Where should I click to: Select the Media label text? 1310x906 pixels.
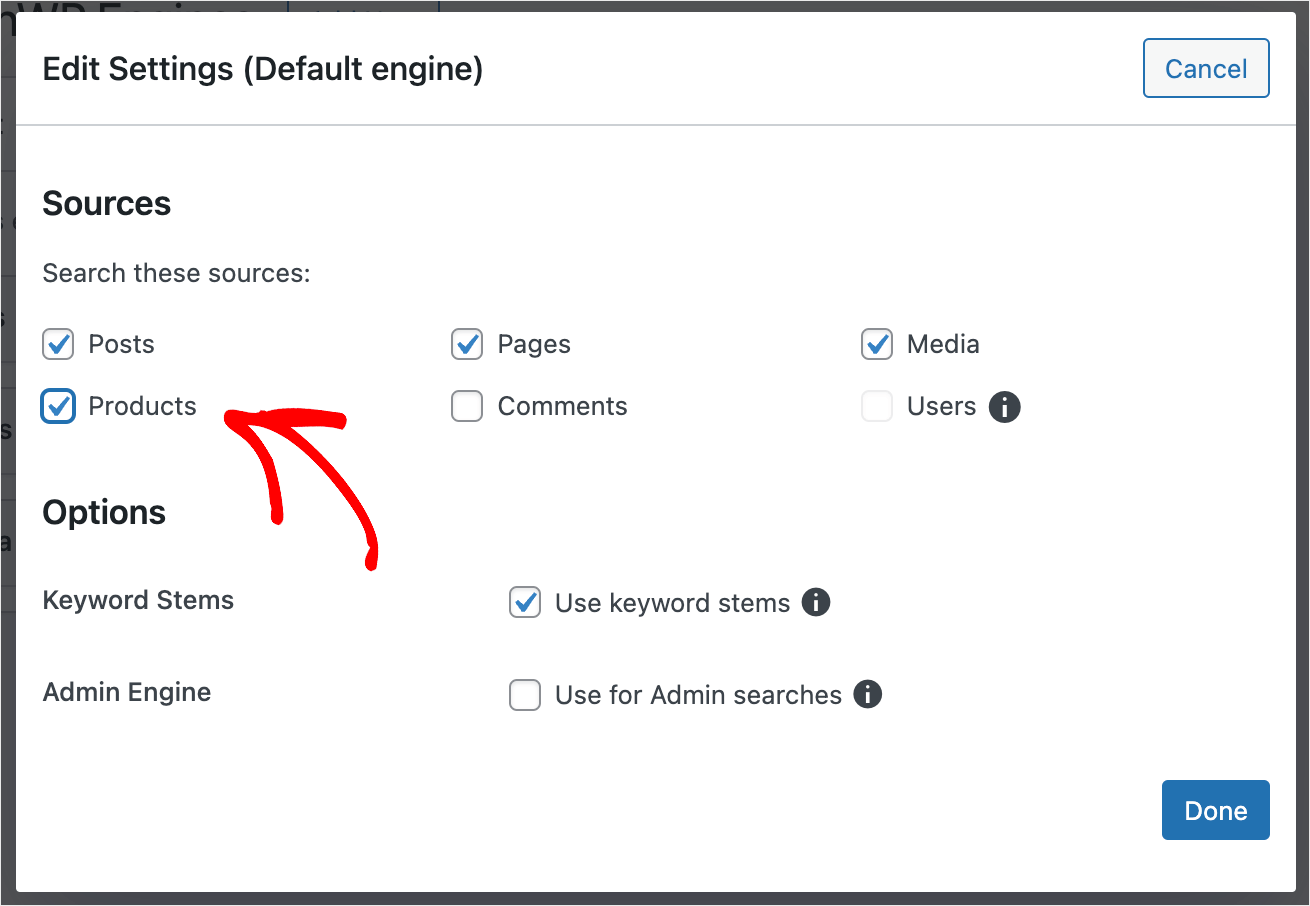[x=943, y=345]
